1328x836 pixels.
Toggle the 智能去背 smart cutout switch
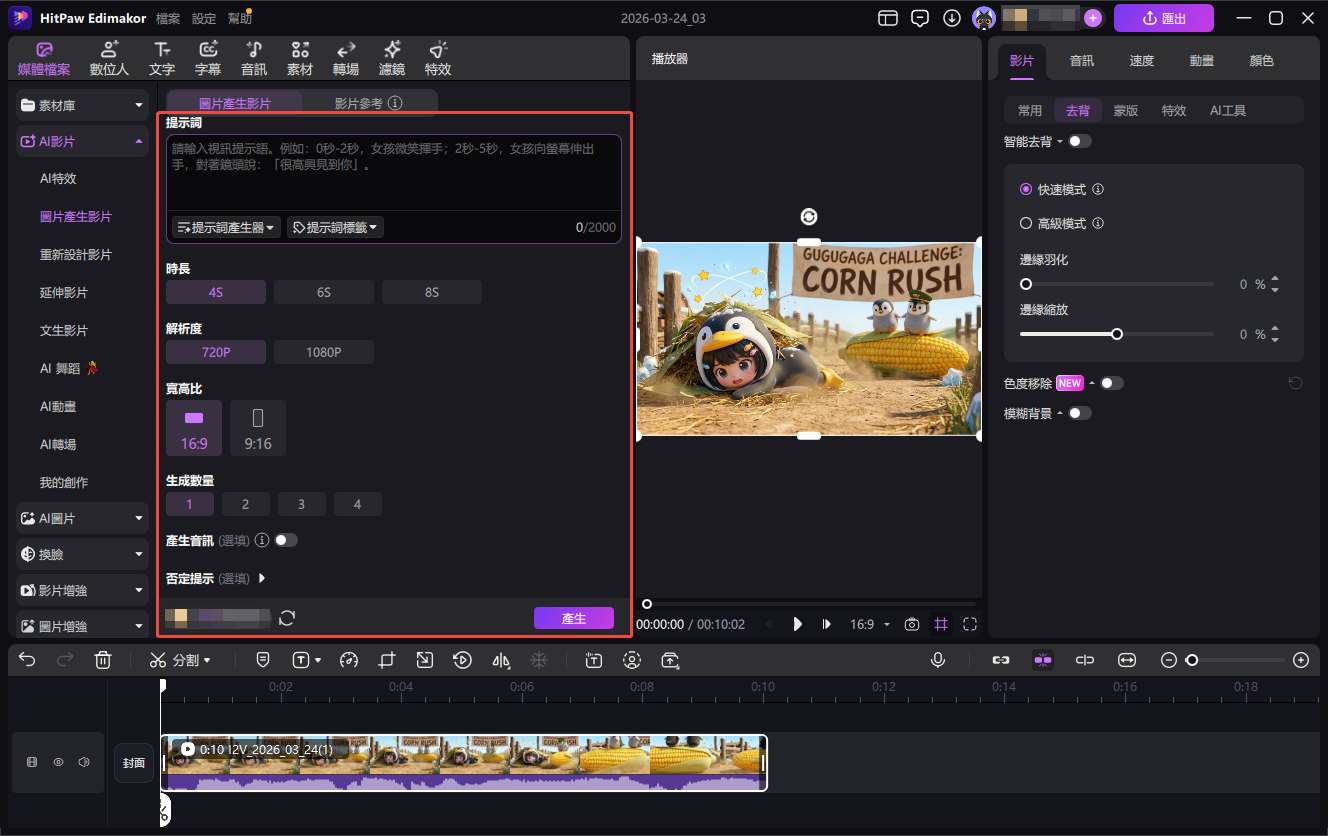[1079, 141]
